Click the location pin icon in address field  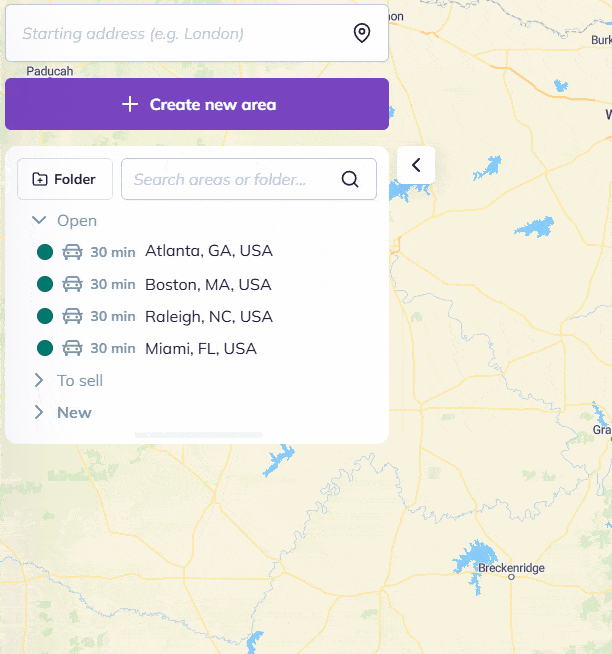pos(362,34)
